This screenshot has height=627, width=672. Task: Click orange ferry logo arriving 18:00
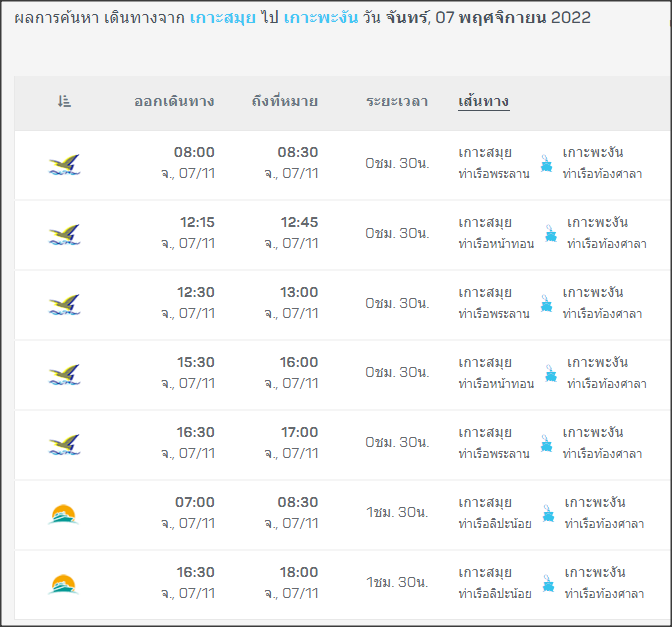(x=63, y=584)
